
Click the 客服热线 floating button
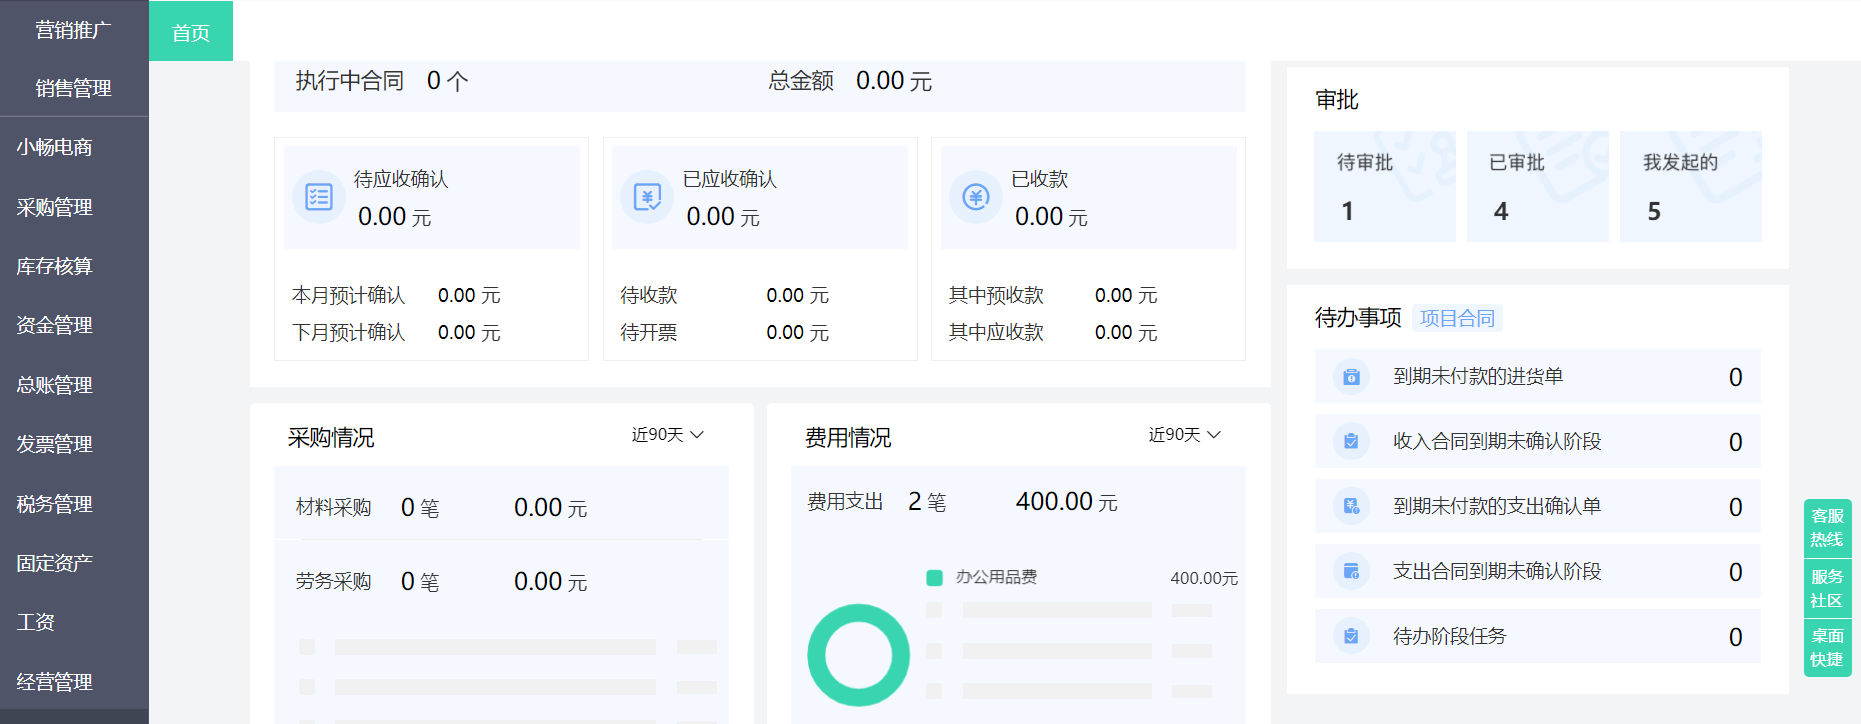pyautogui.click(x=1827, y=527)
